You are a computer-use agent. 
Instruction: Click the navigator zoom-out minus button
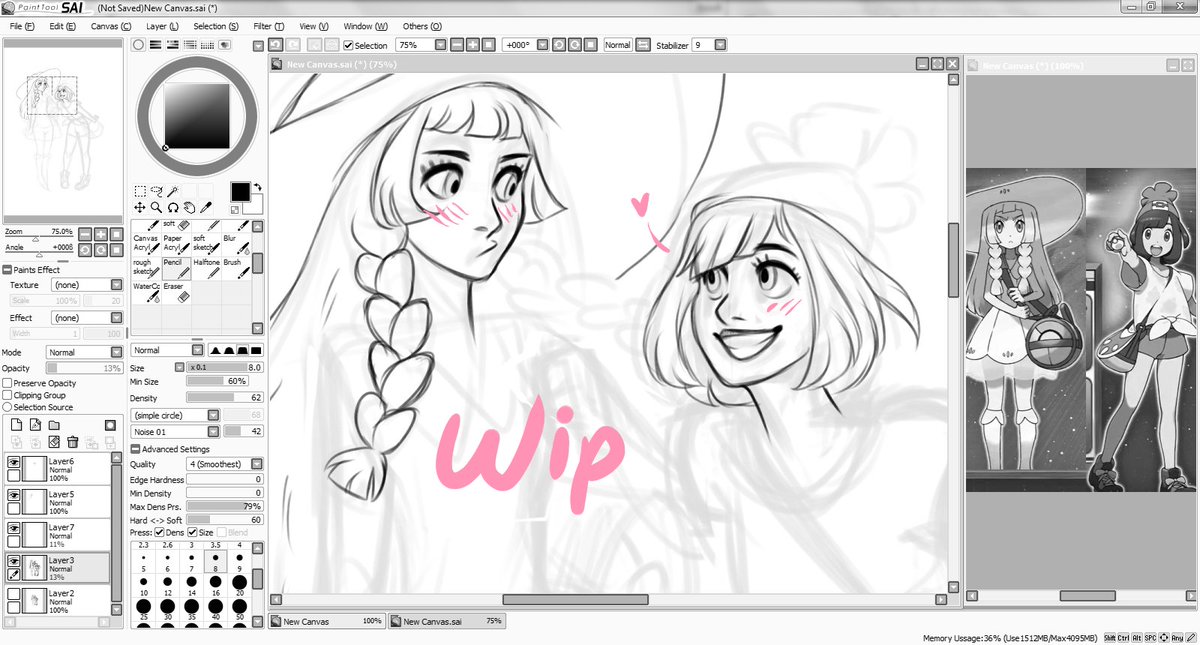(x=86, y=233)
